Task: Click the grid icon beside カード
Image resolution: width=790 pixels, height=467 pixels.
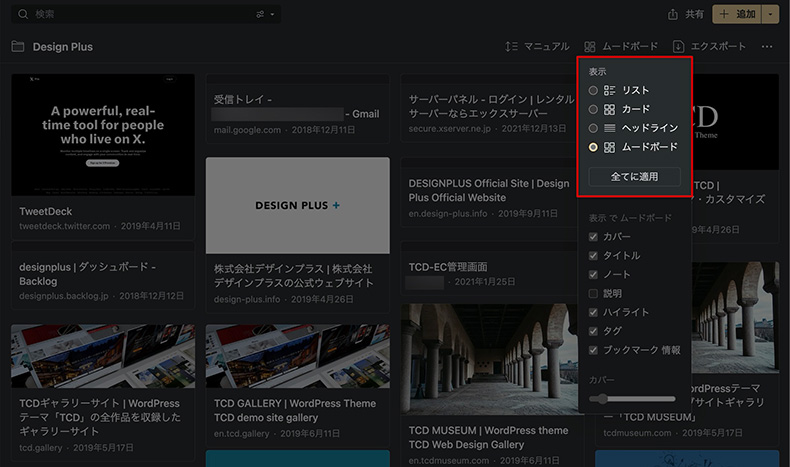Action: coord(610,109)
